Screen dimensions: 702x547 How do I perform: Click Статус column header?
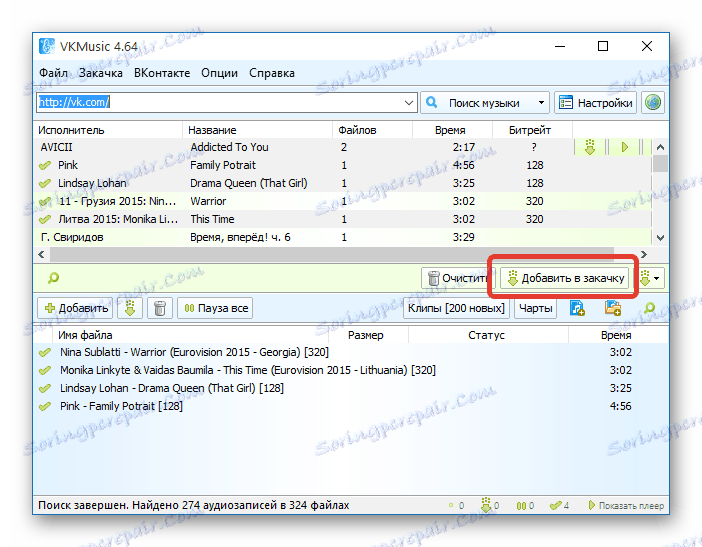click(x=488, y=335)
